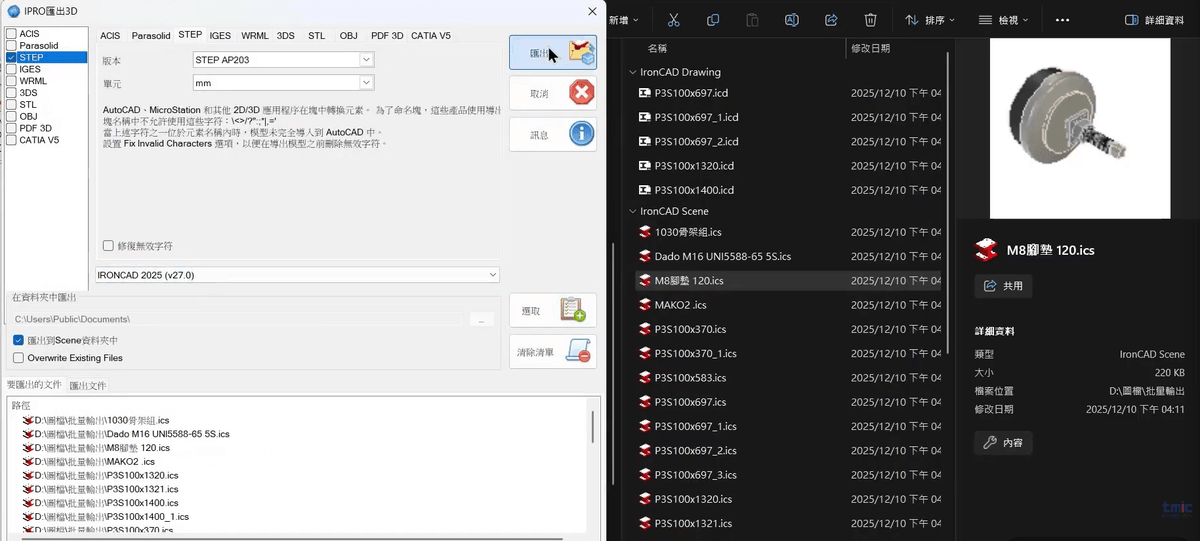Click the Share icon in File Explorer toolbar

coord(831,20)
